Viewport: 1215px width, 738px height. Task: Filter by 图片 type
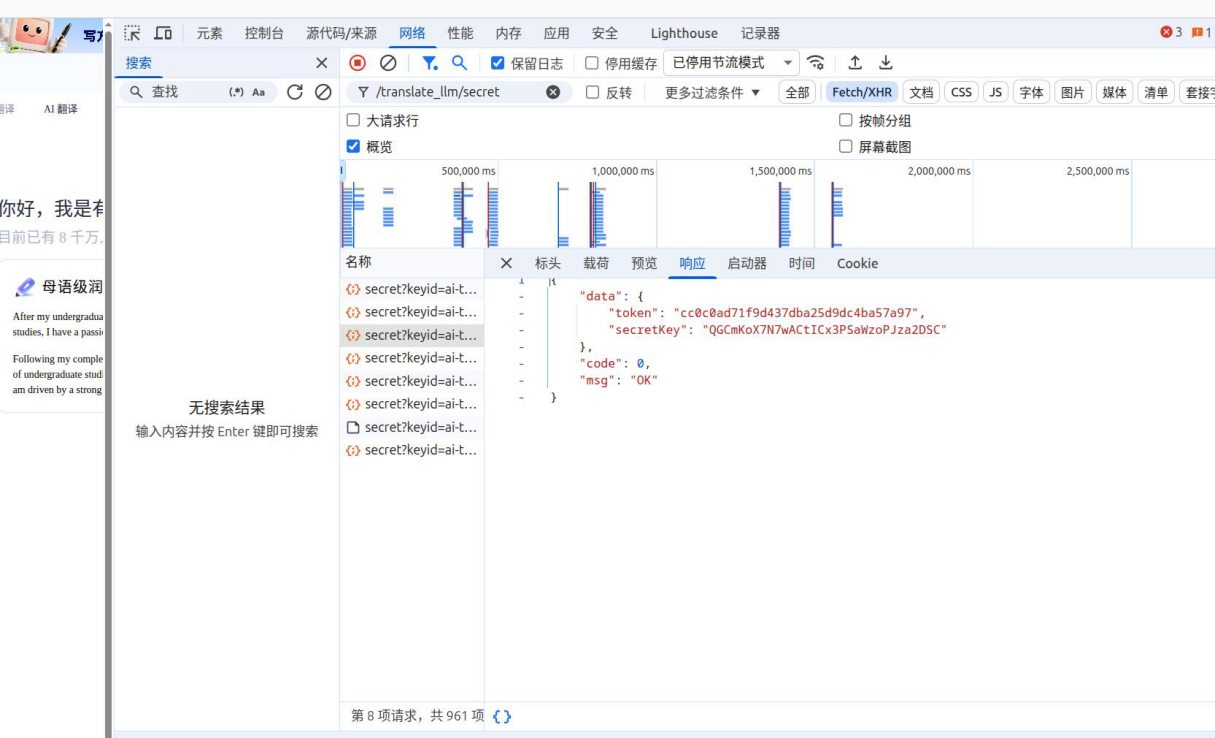pos(1072,92)
